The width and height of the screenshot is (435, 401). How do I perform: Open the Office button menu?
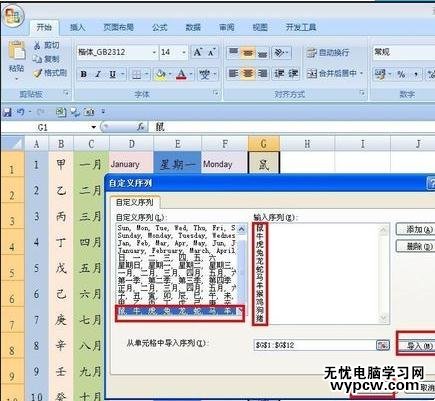[13, 16]
